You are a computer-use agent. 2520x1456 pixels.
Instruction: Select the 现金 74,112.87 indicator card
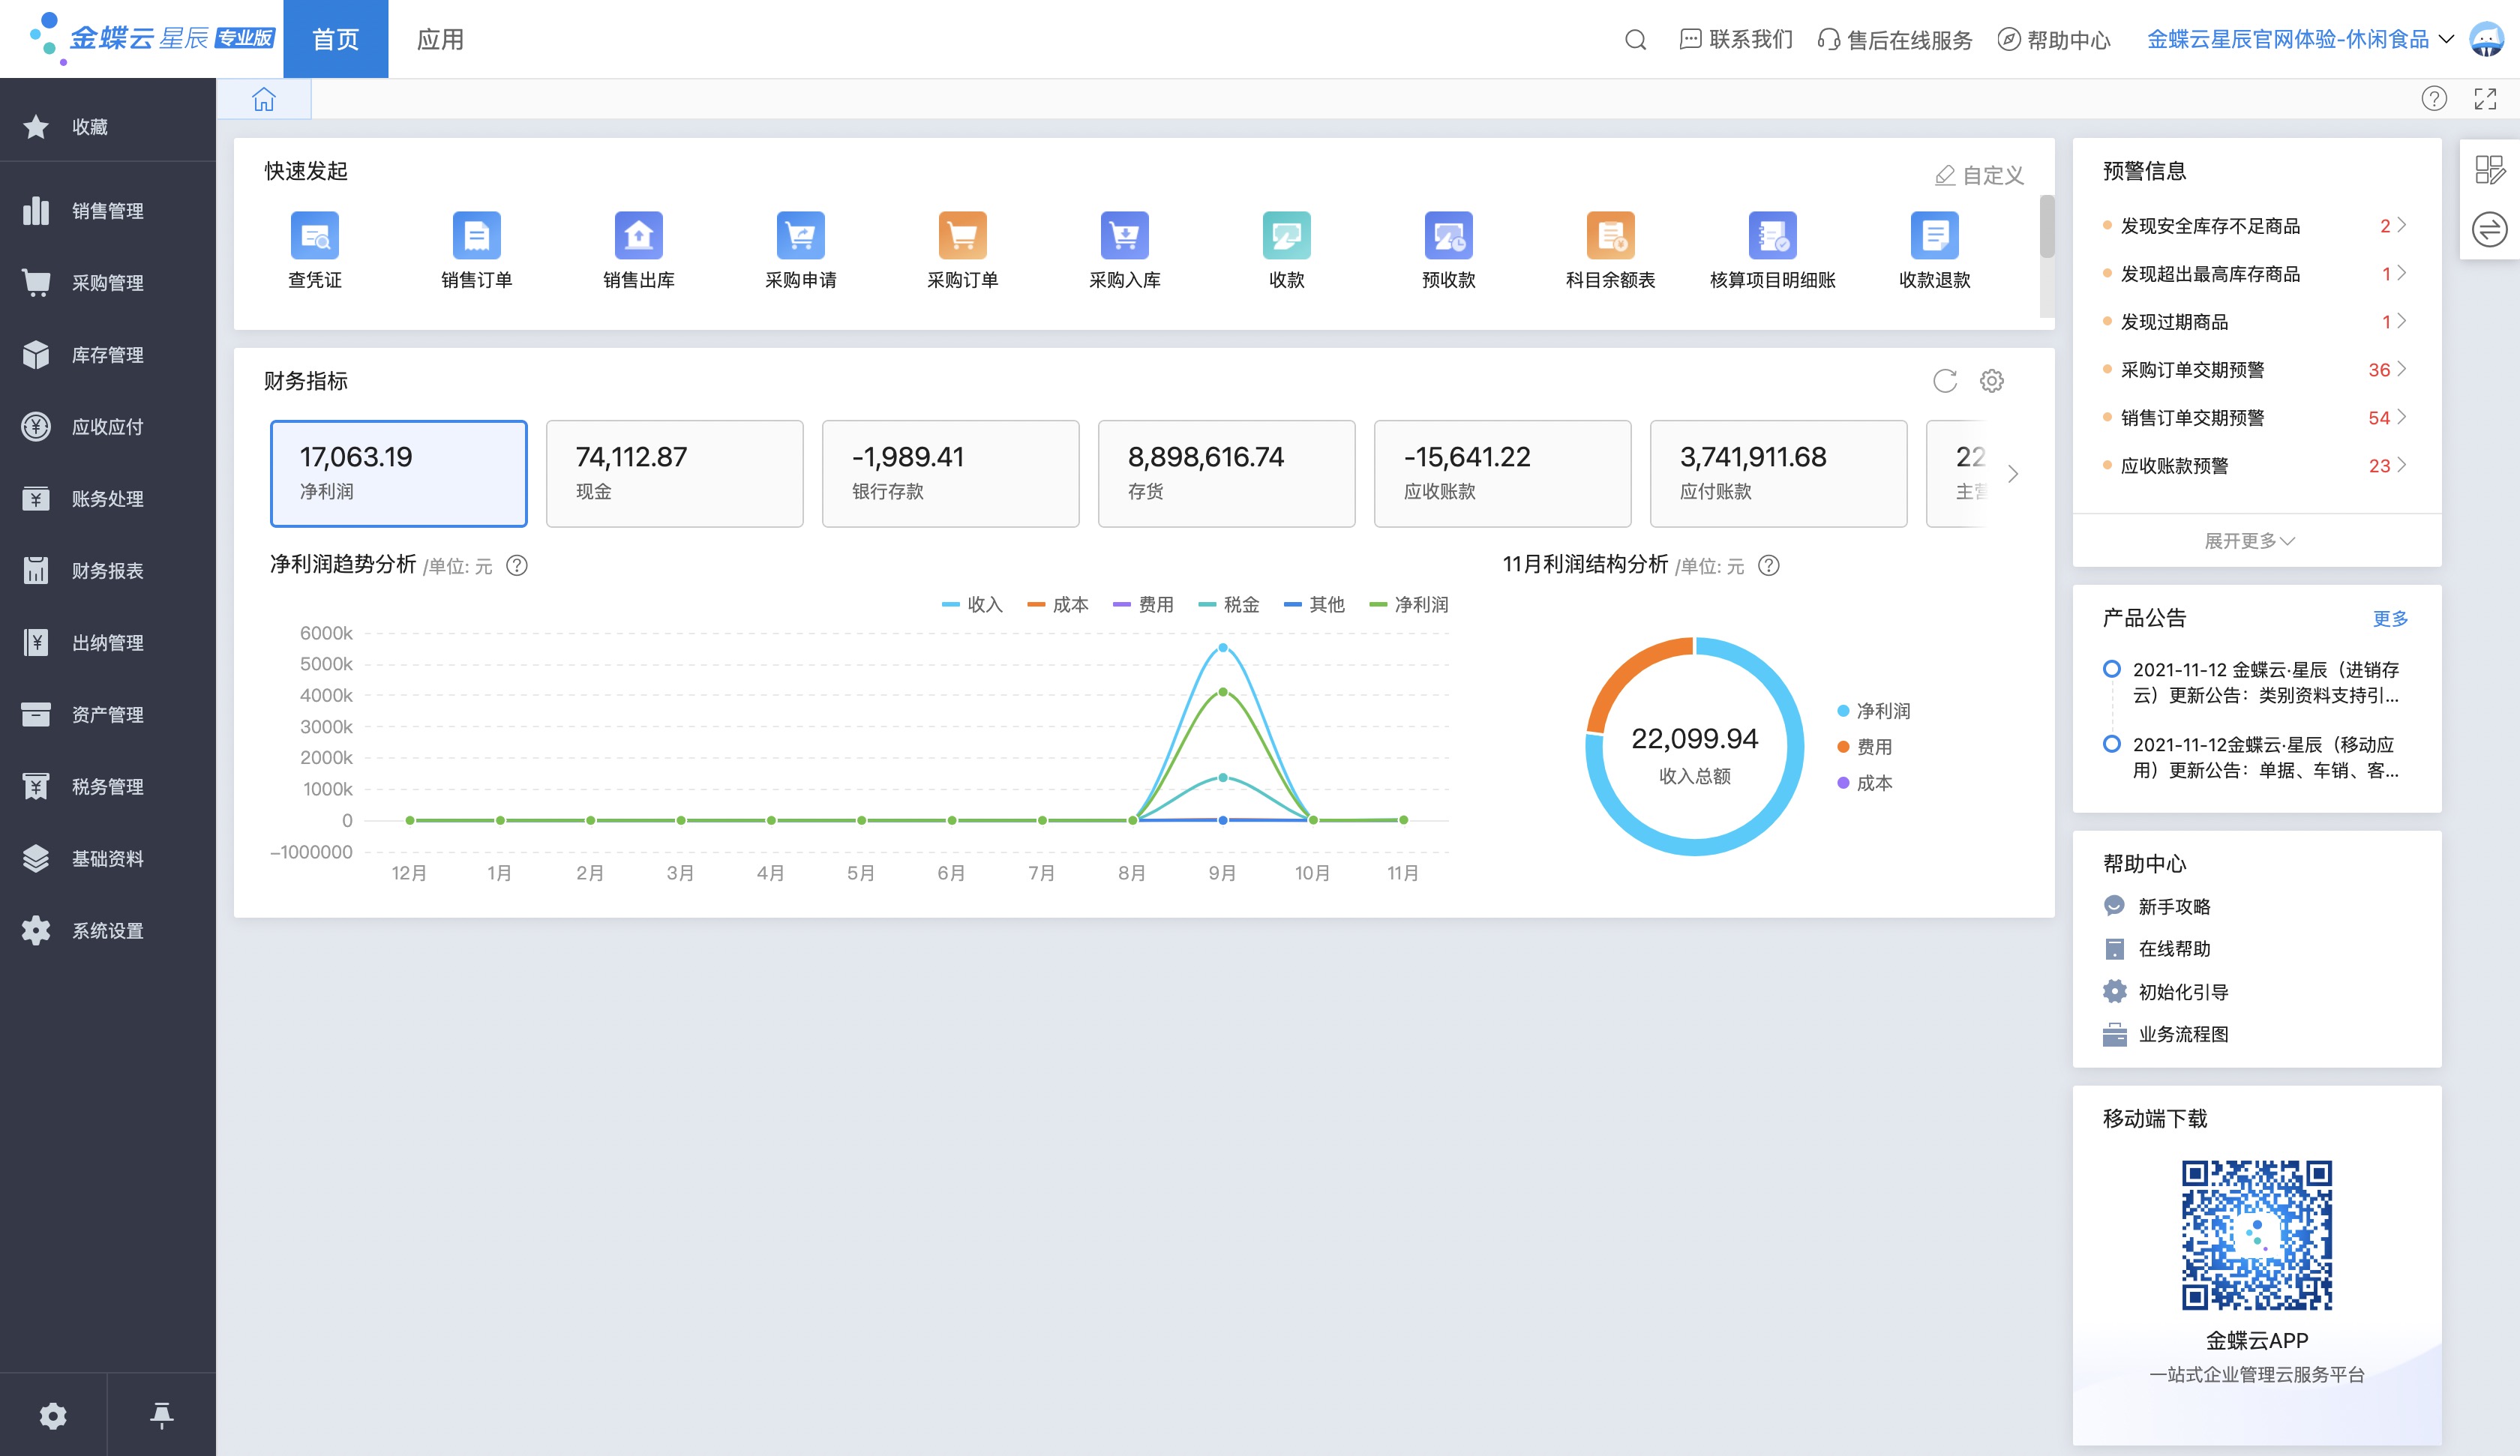[x=674, y=473]
